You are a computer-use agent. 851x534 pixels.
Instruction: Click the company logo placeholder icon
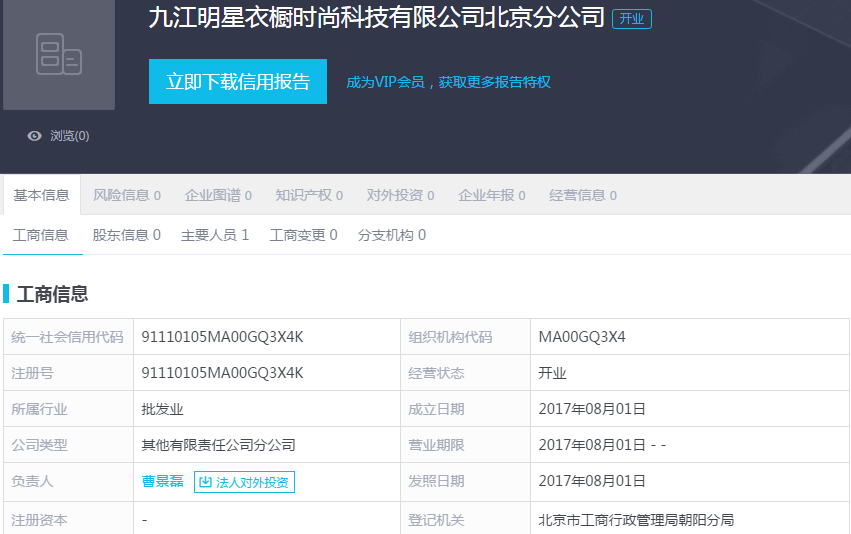tap(59, 54)
